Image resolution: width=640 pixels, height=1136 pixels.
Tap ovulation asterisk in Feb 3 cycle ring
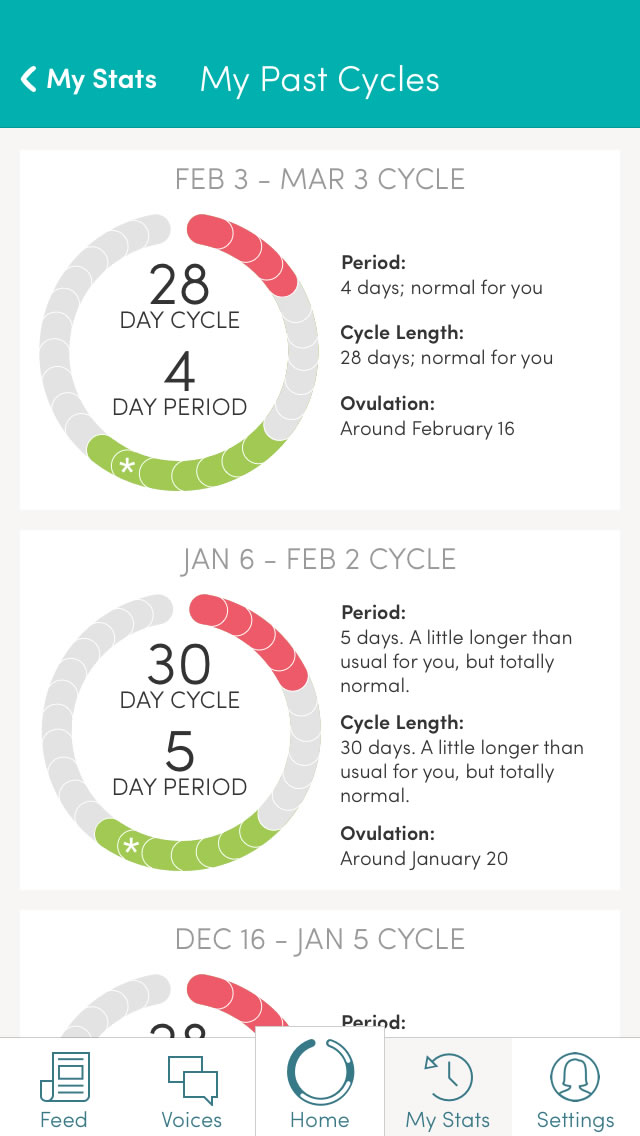[127, 466]
